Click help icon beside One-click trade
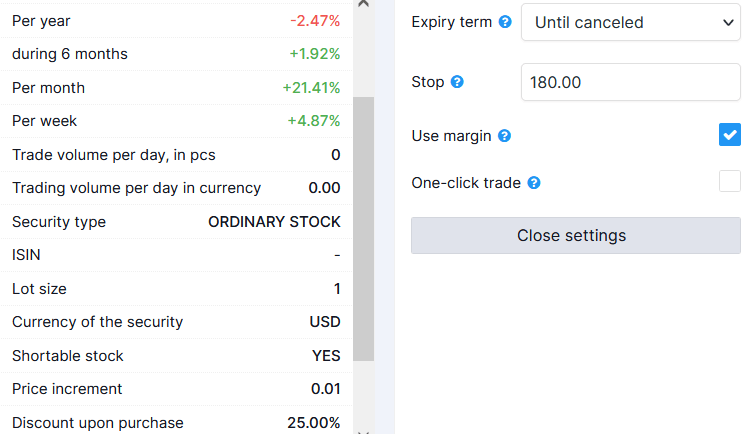750x434 pixels. tap(534, 183)
